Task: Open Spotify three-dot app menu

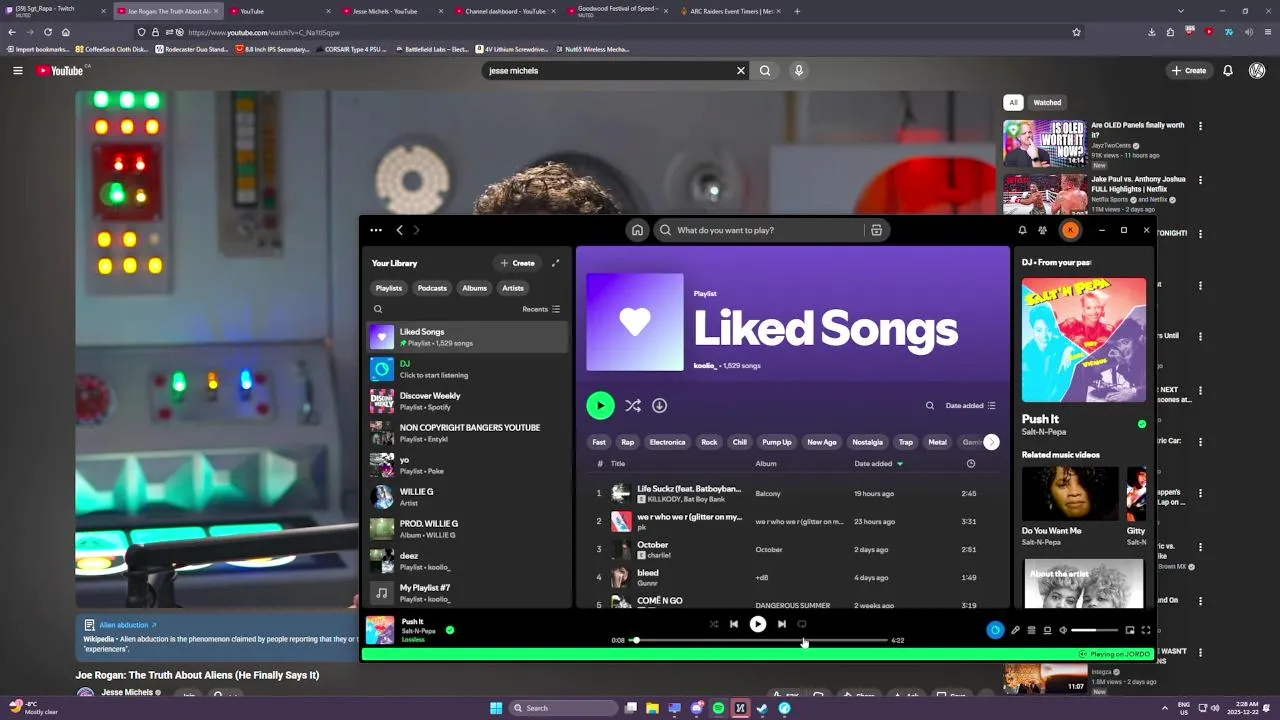Action: pos(376,230)
